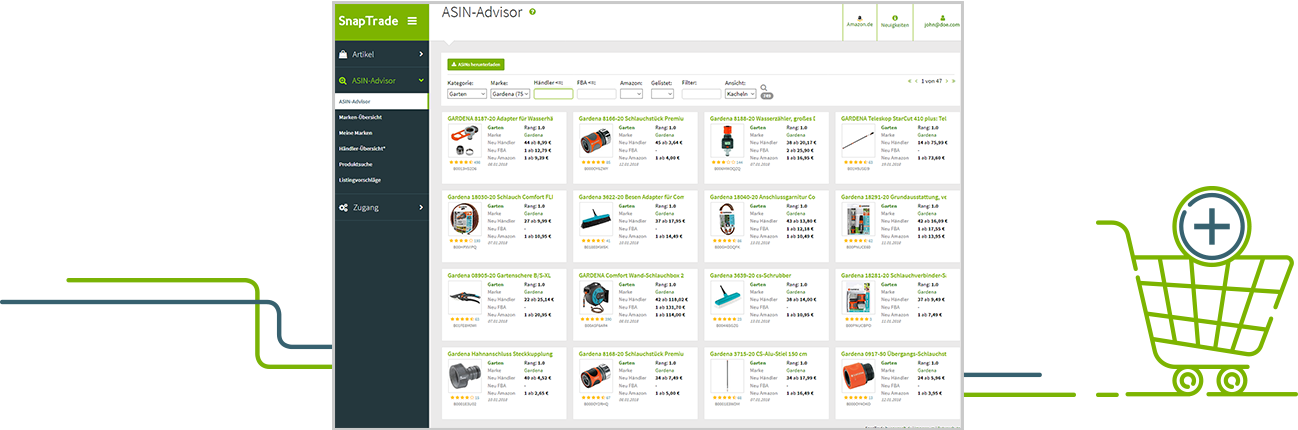This screenshot has height=430, width=1298.
Task: Open john@doe.com user account
Action: [x=941, y=21]
